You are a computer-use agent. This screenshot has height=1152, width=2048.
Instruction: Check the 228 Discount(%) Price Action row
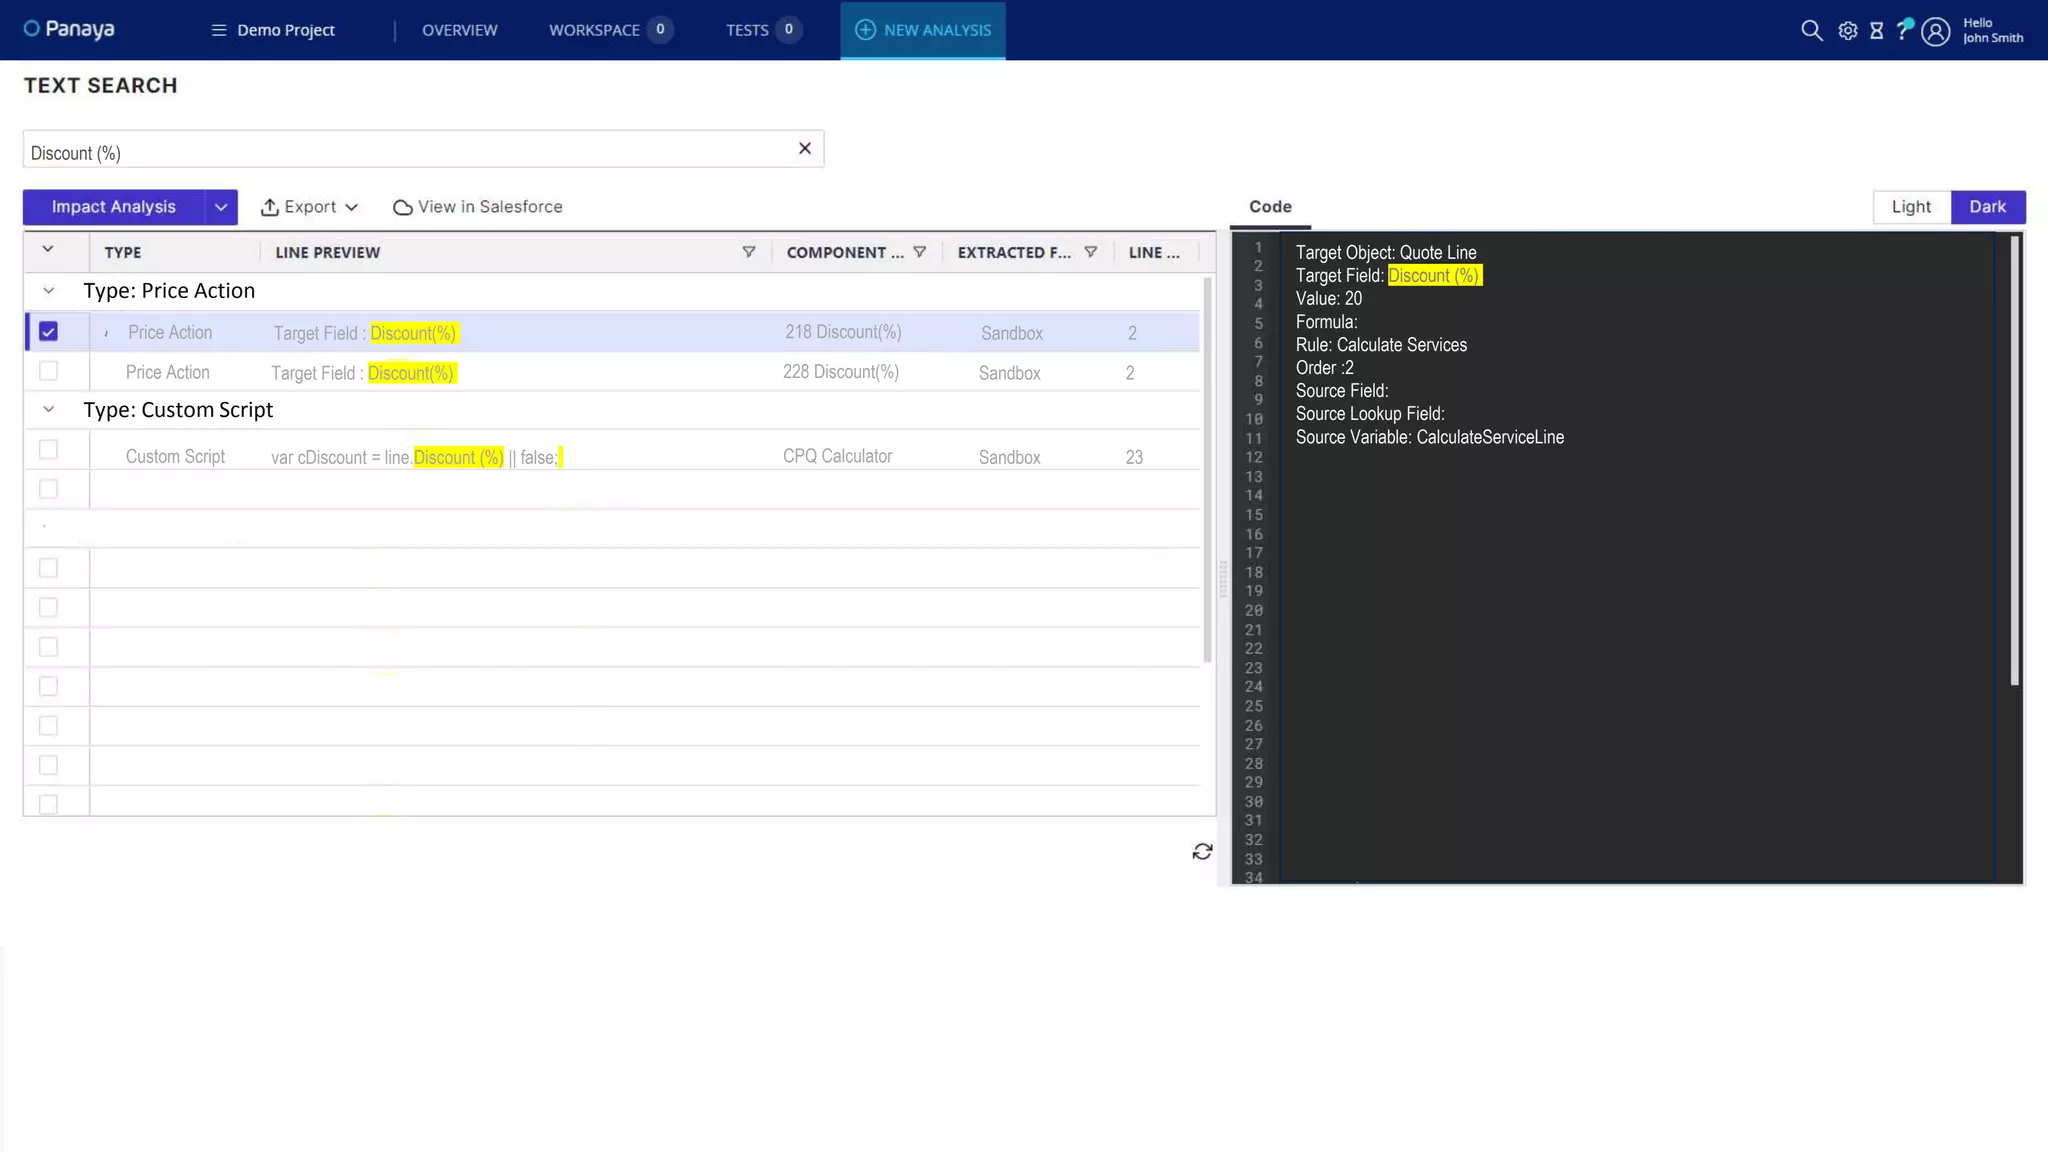tap(48, 371)
